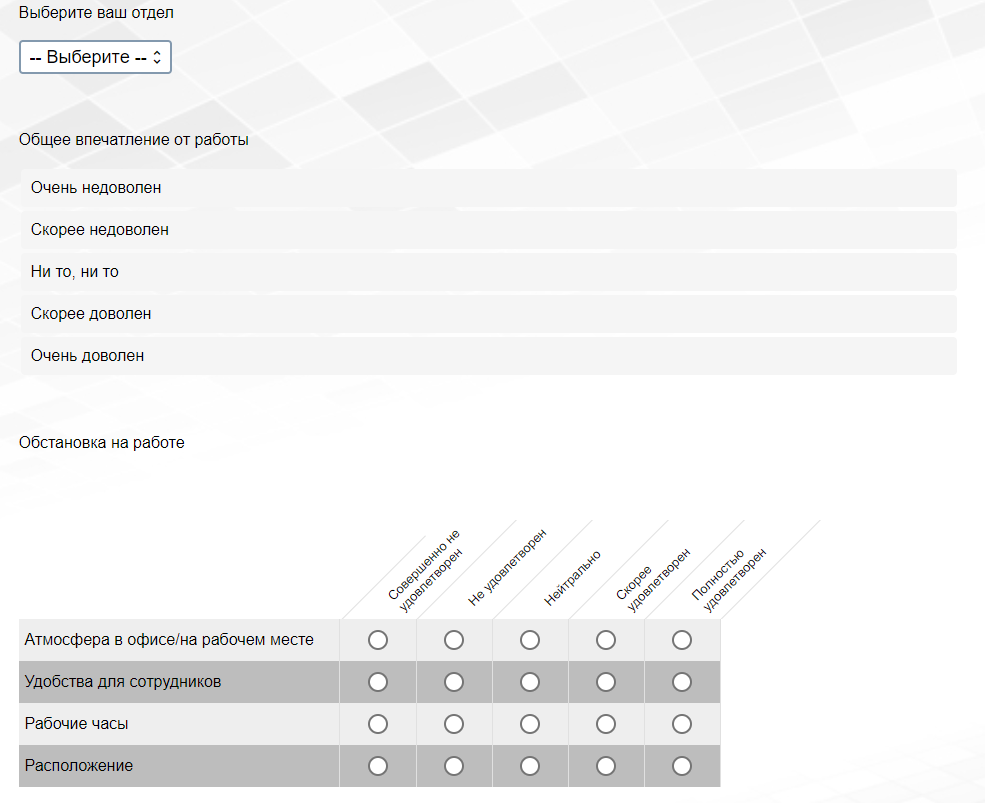This screenshot has width=985, height=803.
Task: Open the 'Выберите' department dropdown
Action: coord(95,57)
